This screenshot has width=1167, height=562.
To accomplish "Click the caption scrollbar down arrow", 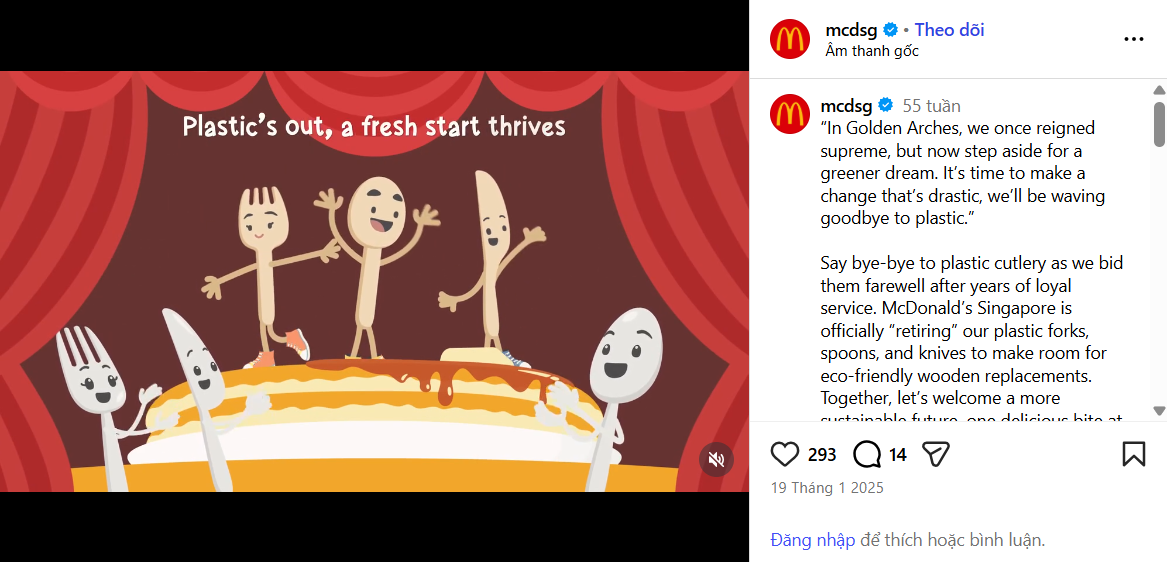I will pos(1159,410).
